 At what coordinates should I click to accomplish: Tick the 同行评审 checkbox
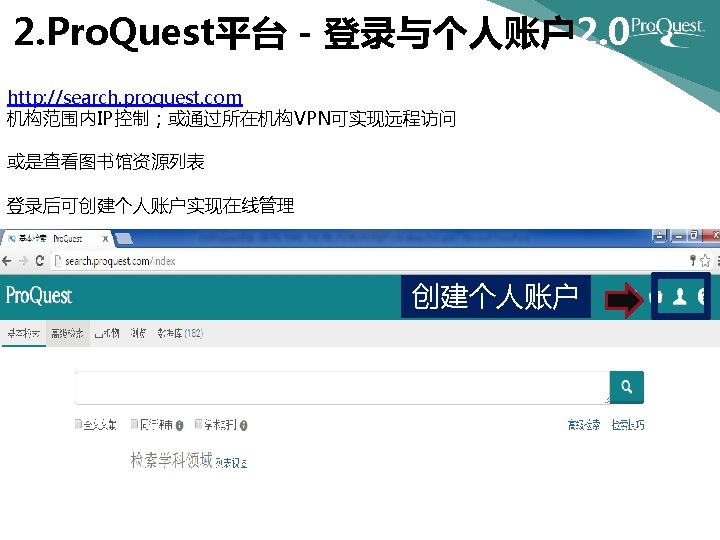[x=135, y=424]
